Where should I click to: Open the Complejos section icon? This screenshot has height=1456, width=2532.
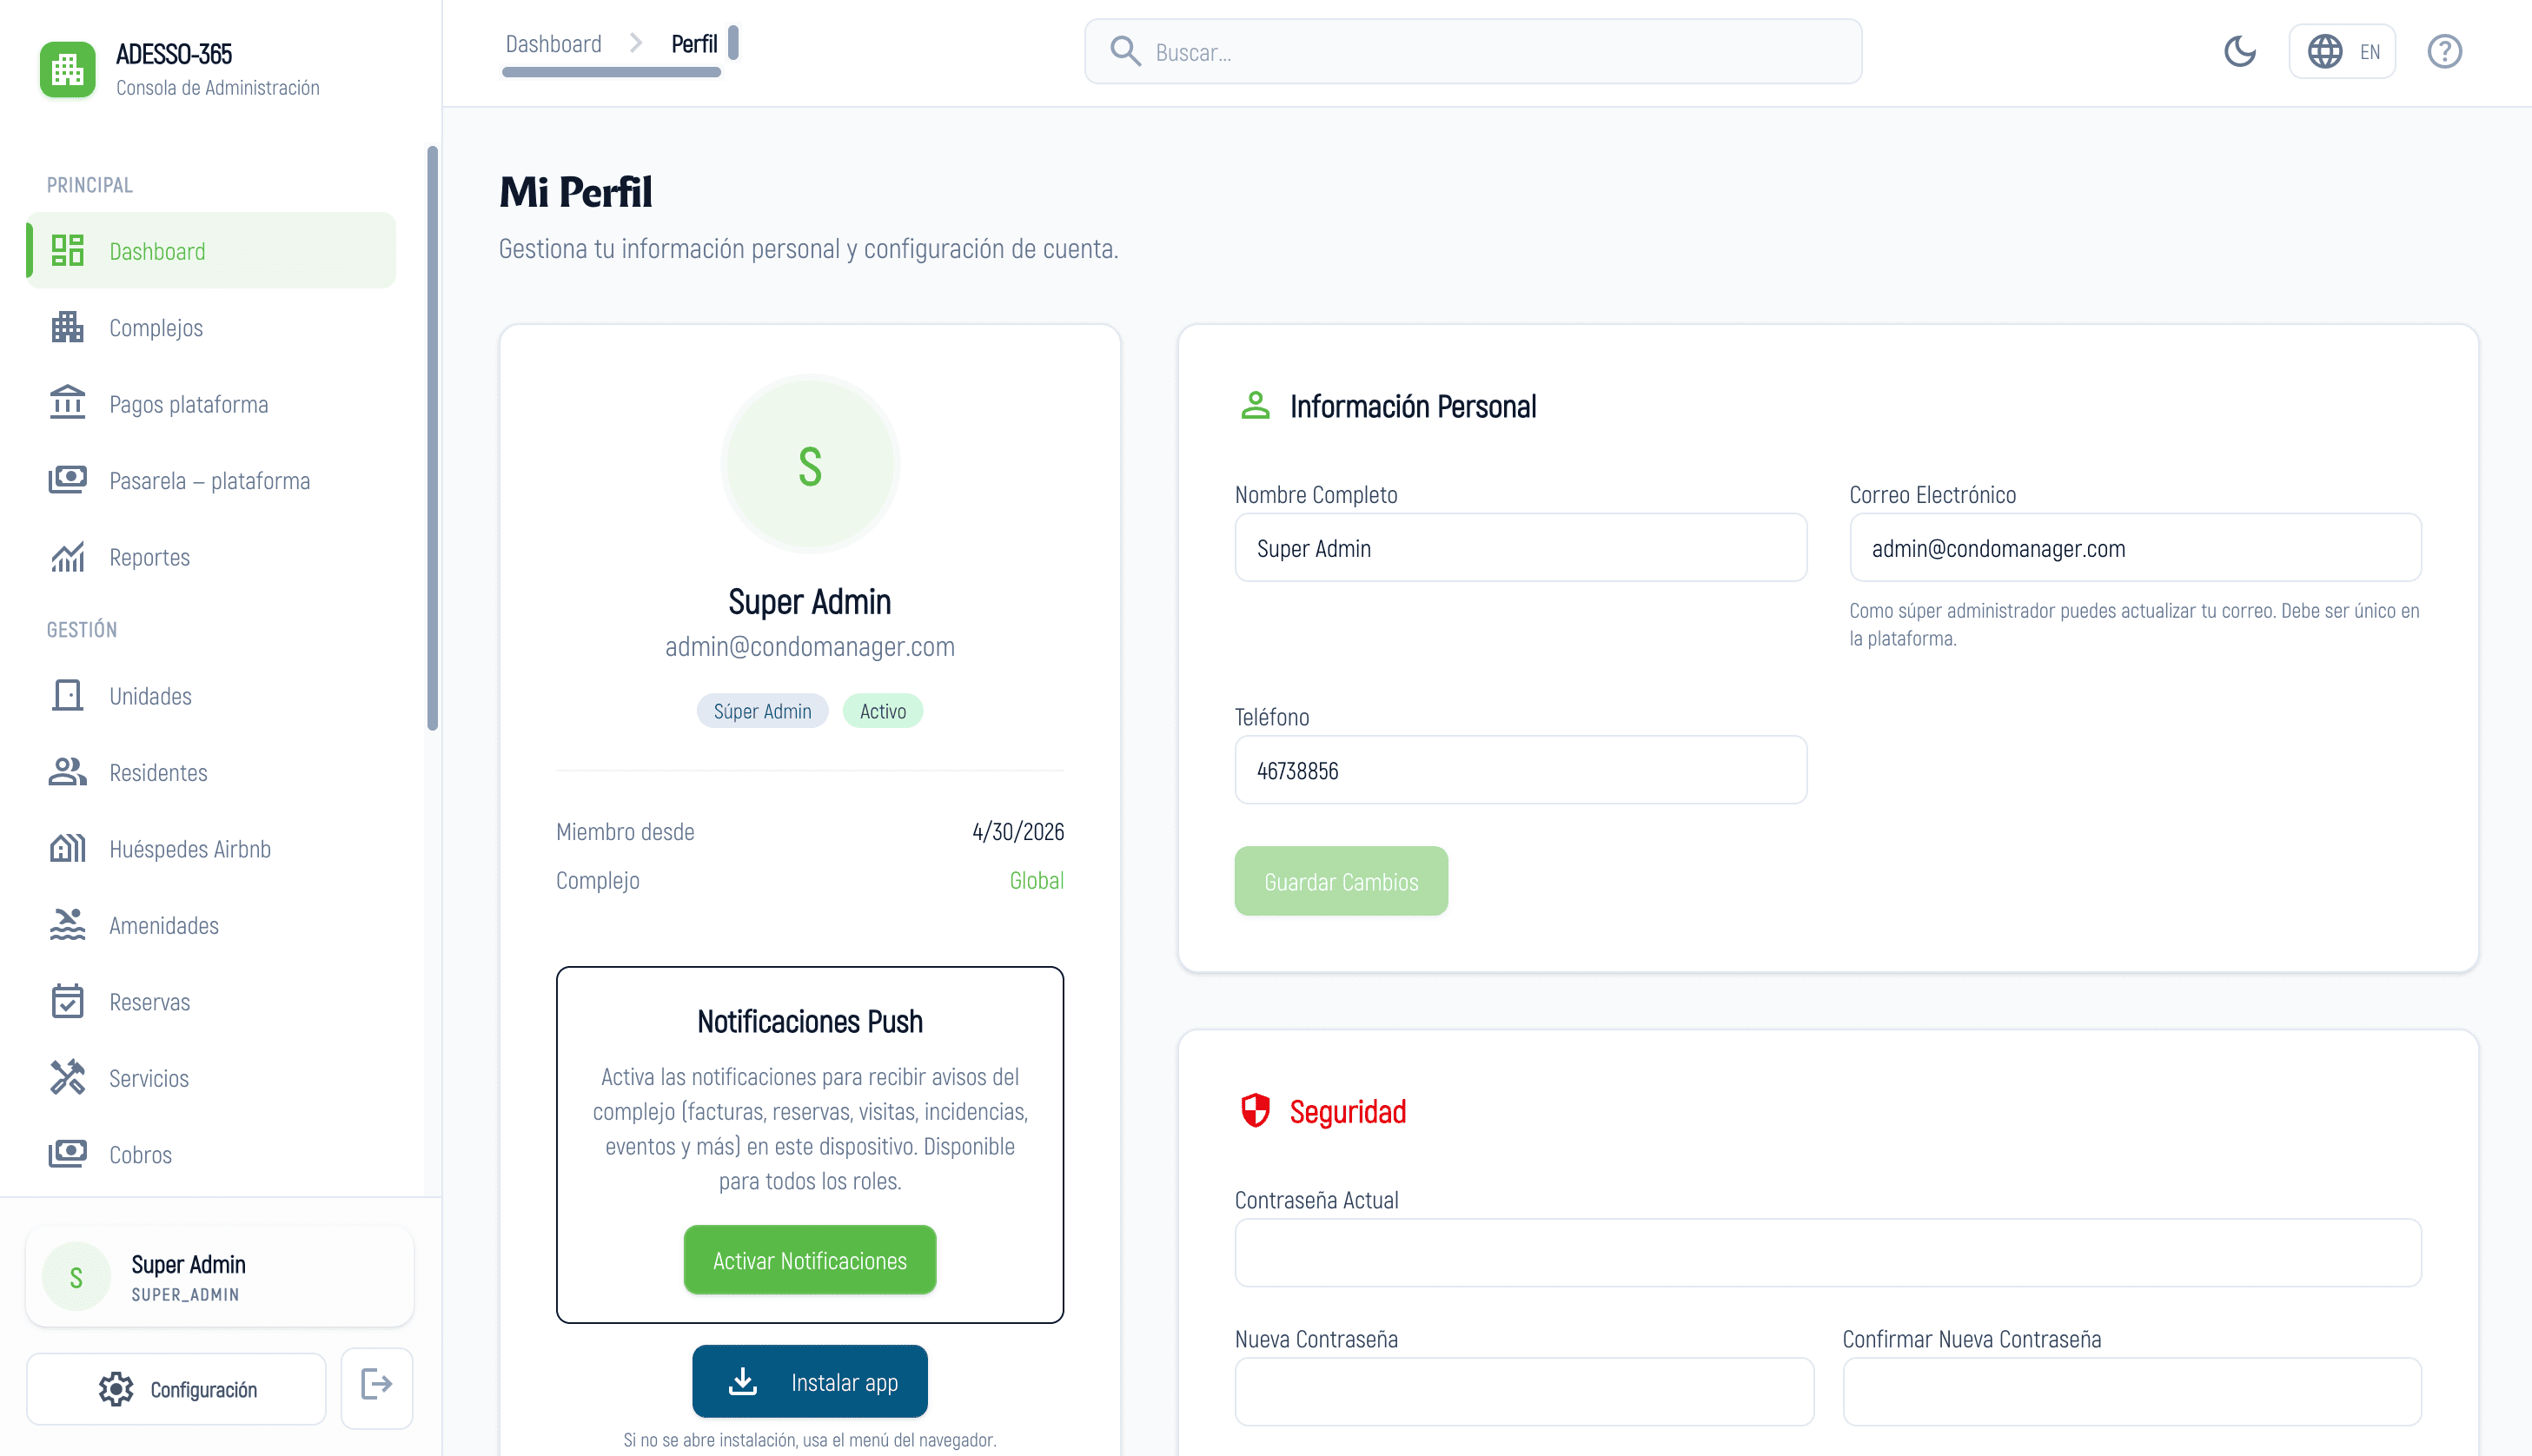(x=67, y=327)
